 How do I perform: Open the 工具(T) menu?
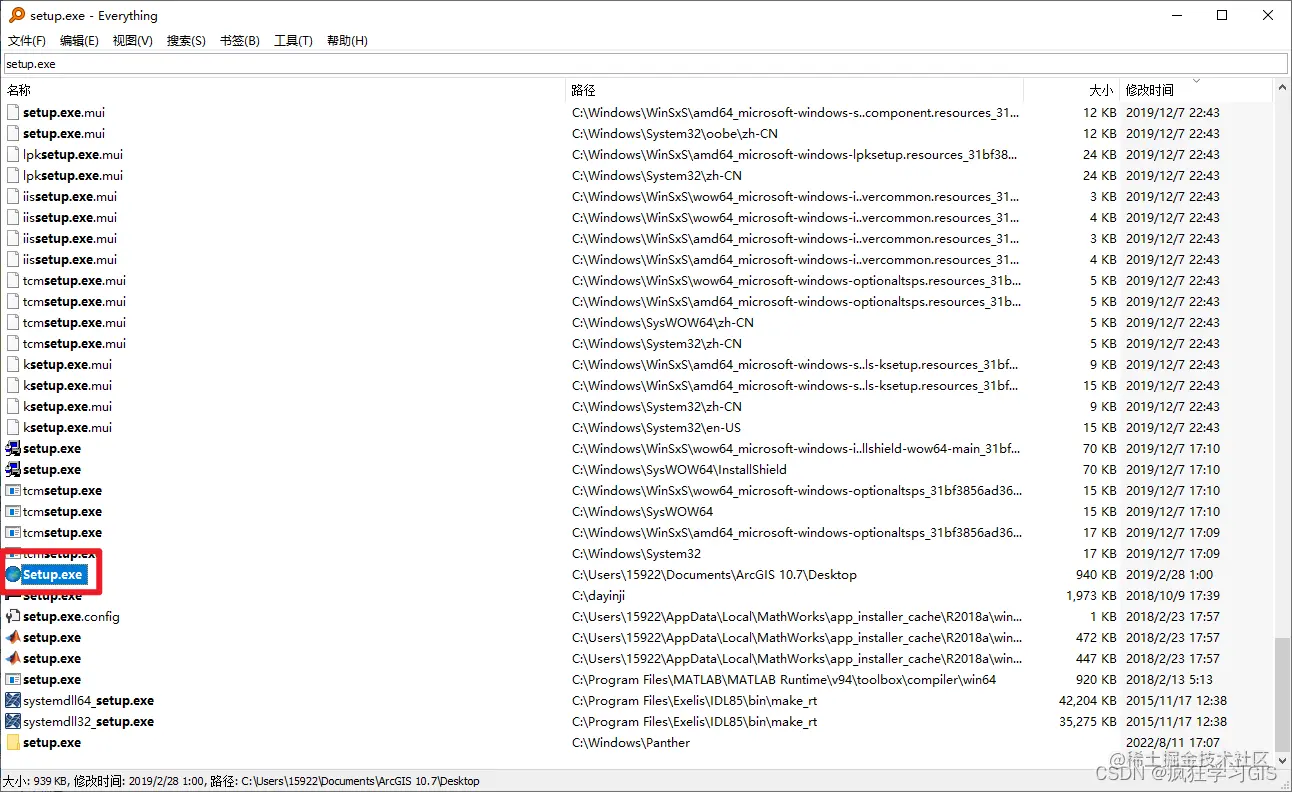(293, 41)
